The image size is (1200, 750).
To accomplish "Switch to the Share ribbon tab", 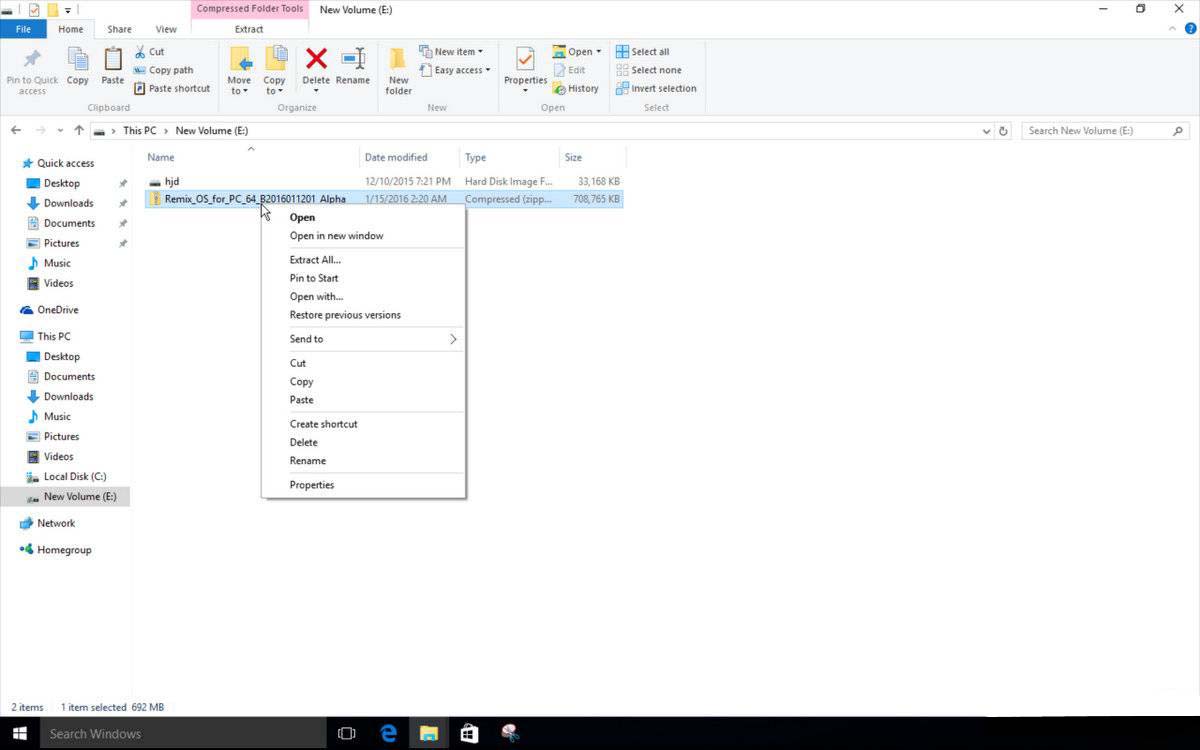I will tap(119, 29).
